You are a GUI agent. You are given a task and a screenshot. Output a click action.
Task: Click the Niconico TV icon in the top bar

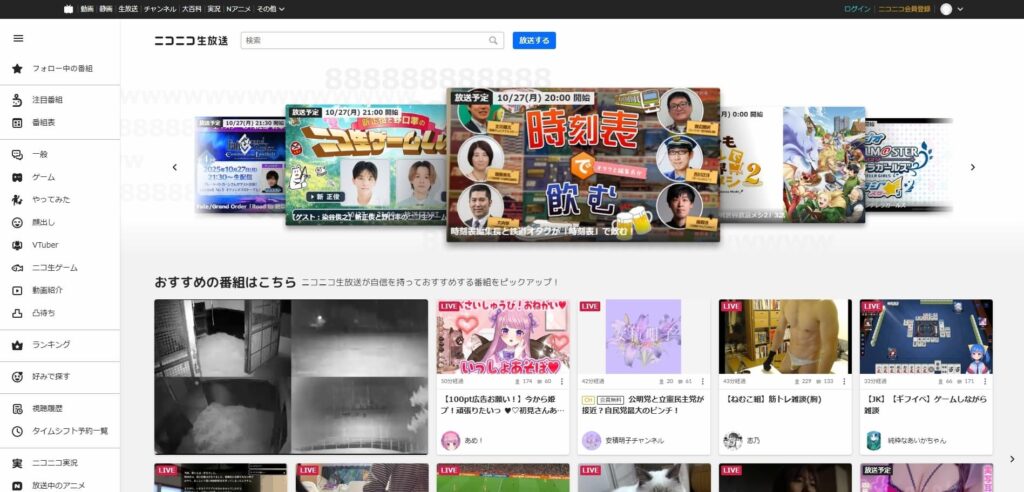[x=68, y=9]
